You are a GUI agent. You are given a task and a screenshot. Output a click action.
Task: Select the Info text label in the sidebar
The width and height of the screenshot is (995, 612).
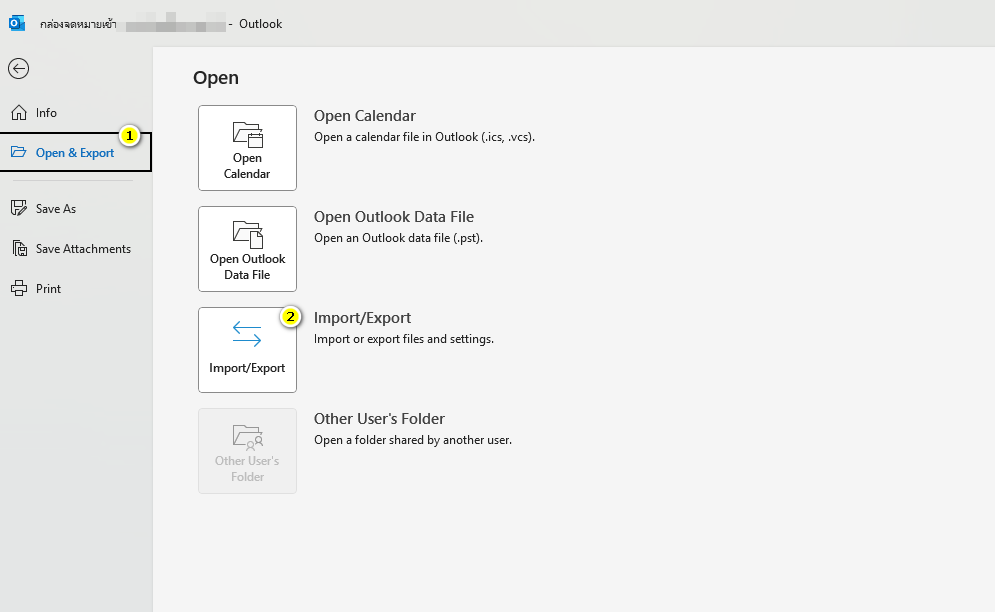click(x=46, y=113)
